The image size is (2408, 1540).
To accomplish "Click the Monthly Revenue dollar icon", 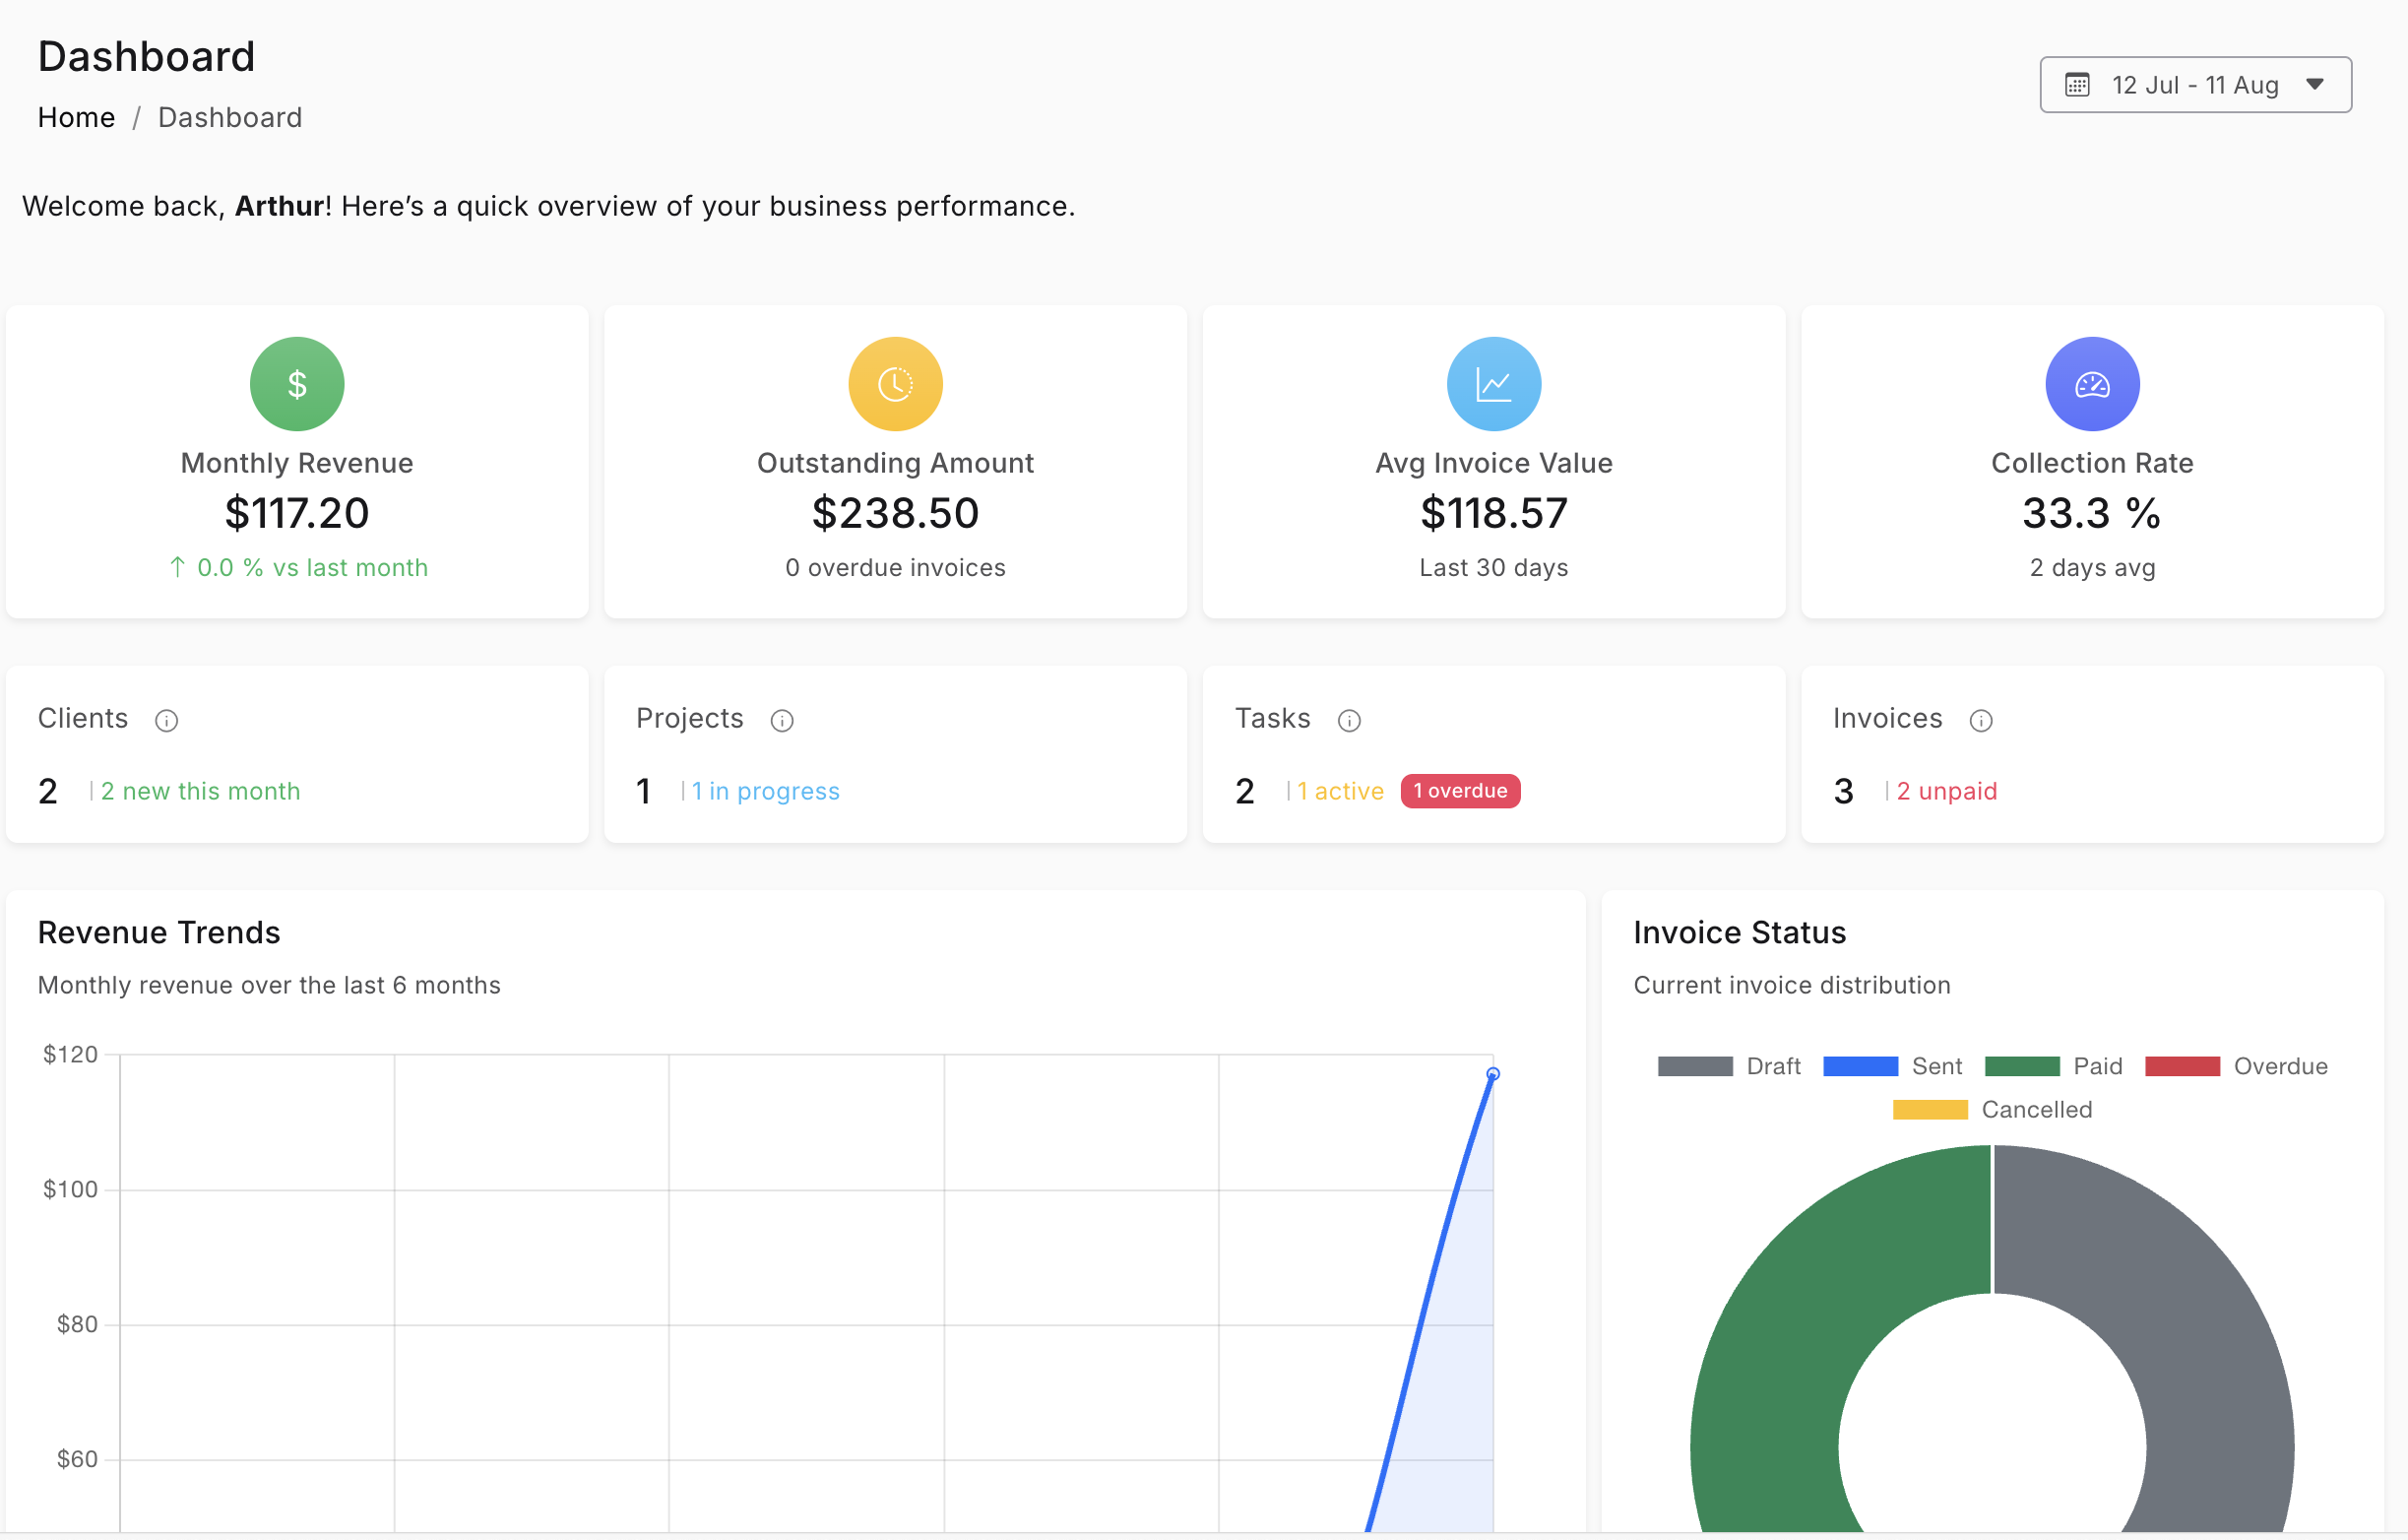I will (296, 383).
